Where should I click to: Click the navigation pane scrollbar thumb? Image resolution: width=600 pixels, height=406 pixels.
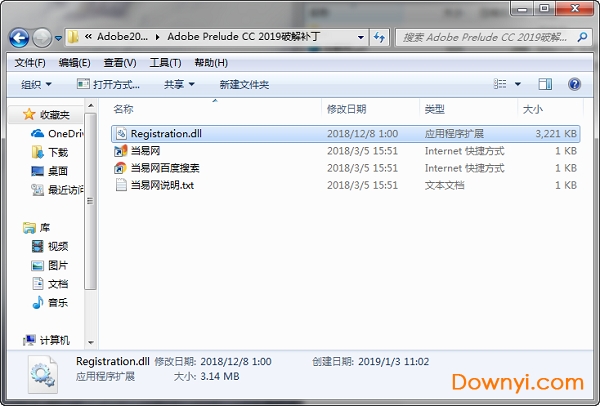tap(90, 201)
